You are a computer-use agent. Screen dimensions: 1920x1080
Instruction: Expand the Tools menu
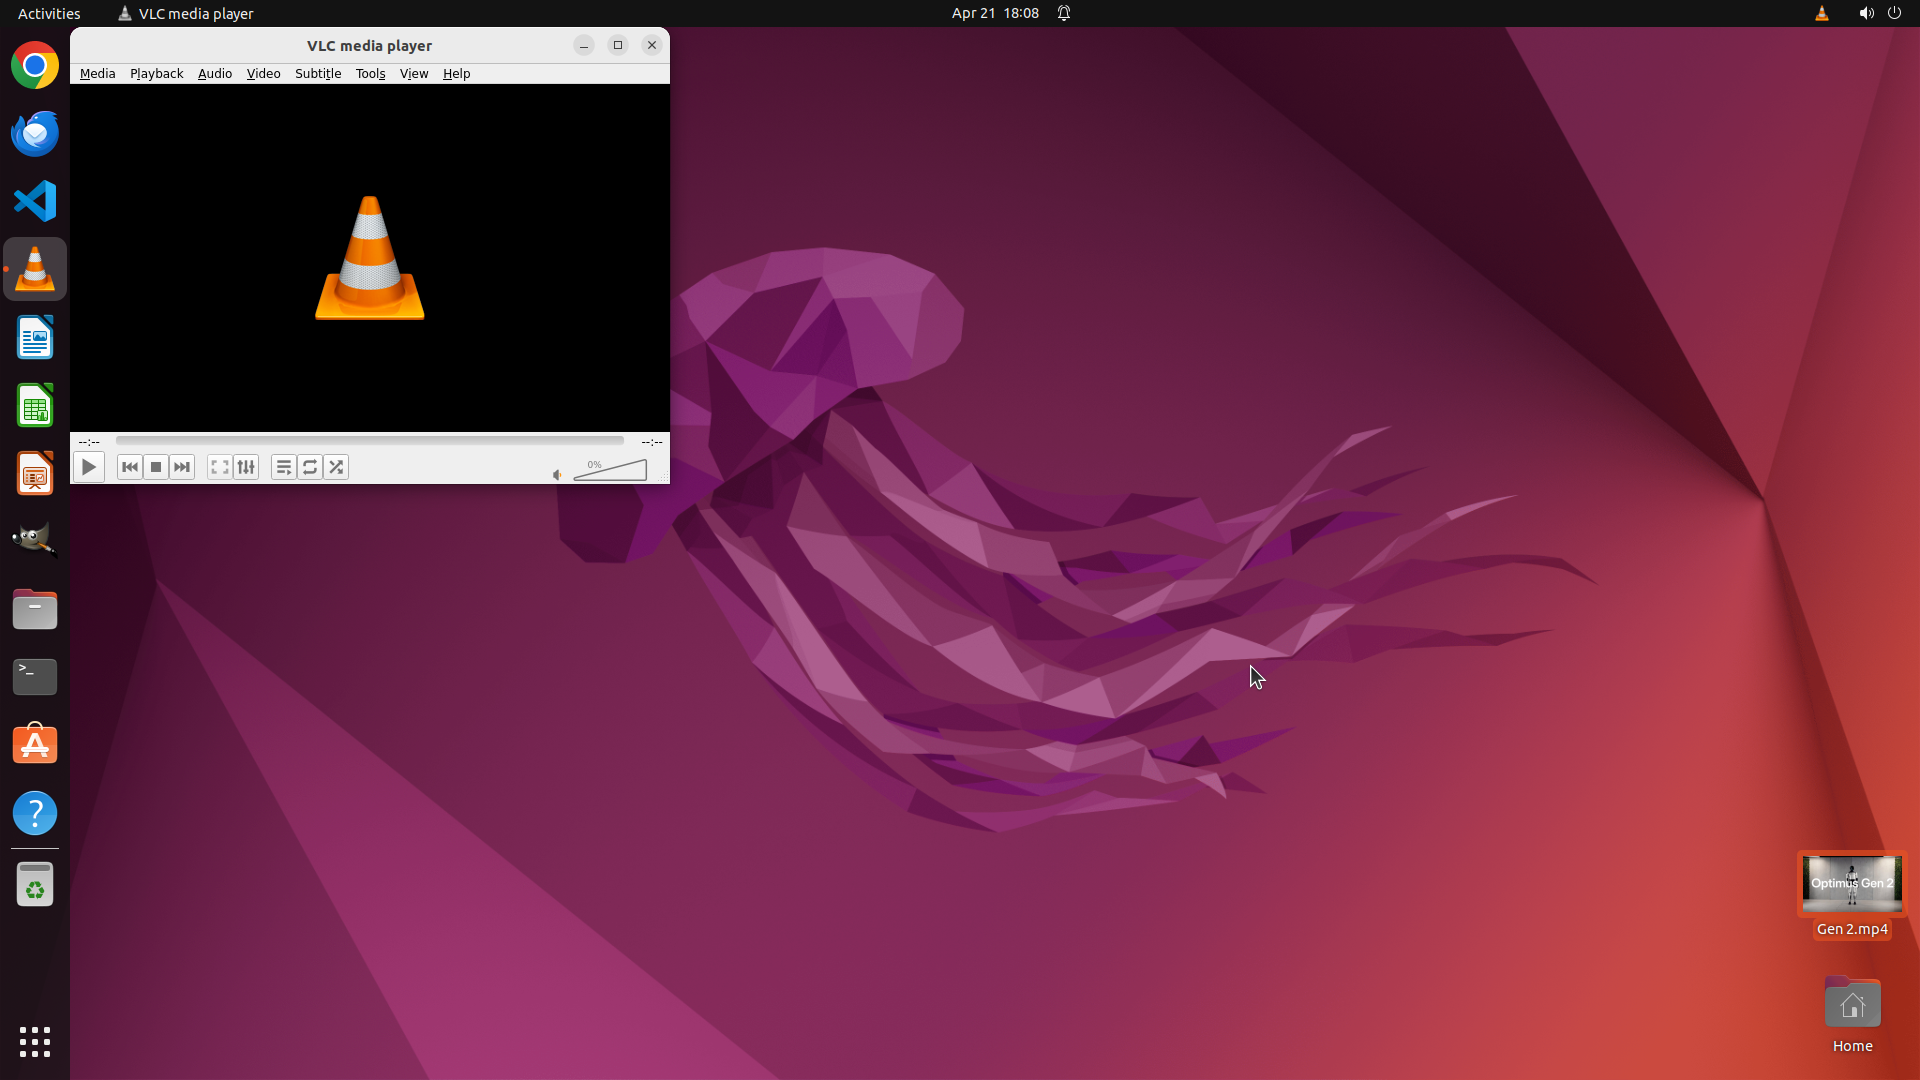point(370,74)
